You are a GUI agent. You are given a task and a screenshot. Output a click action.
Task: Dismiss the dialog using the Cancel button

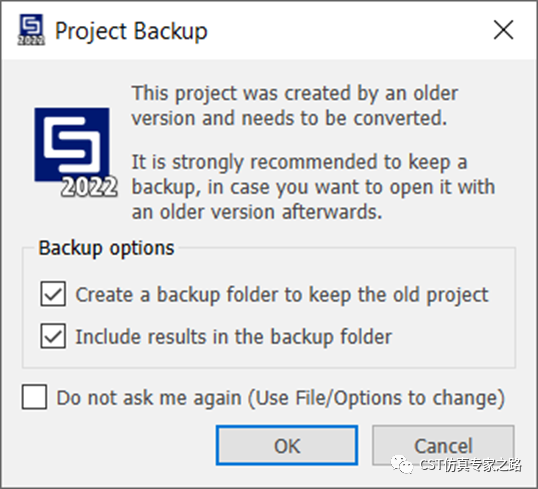tap(443, 445)
